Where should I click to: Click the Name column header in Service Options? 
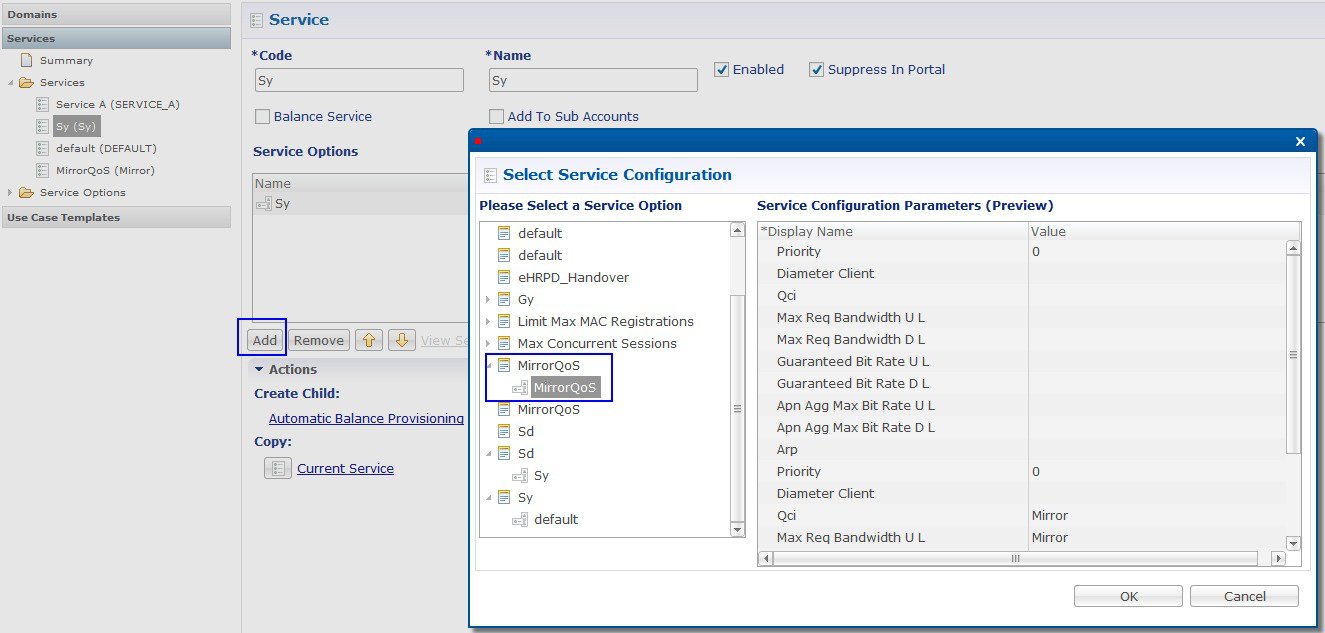tap(360, 183)
